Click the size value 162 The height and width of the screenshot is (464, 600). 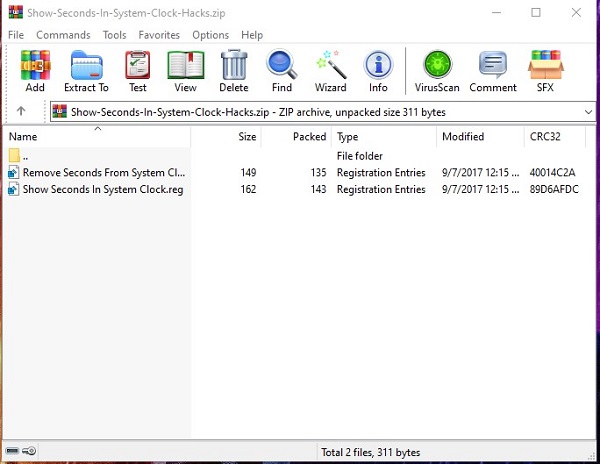(248, 189)
